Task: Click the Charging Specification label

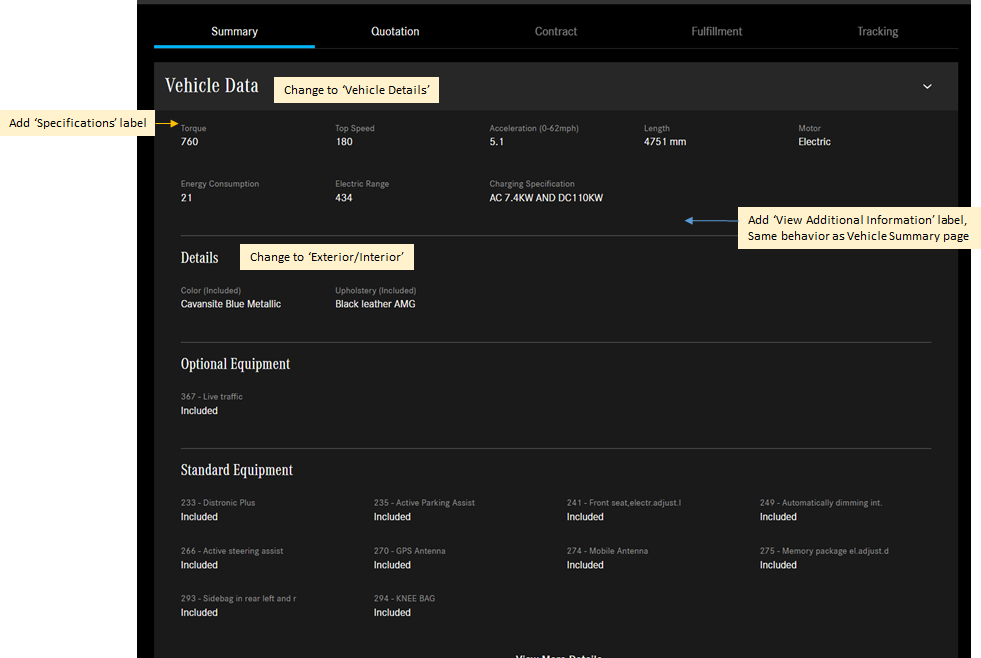Action: click(x=532, y=184)
